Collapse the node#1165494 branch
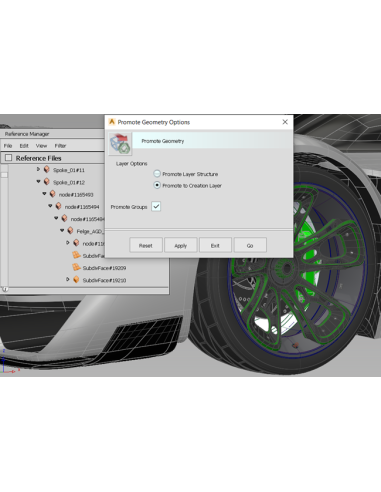Viewport: 381px width, 492px height. pos(50,206)
